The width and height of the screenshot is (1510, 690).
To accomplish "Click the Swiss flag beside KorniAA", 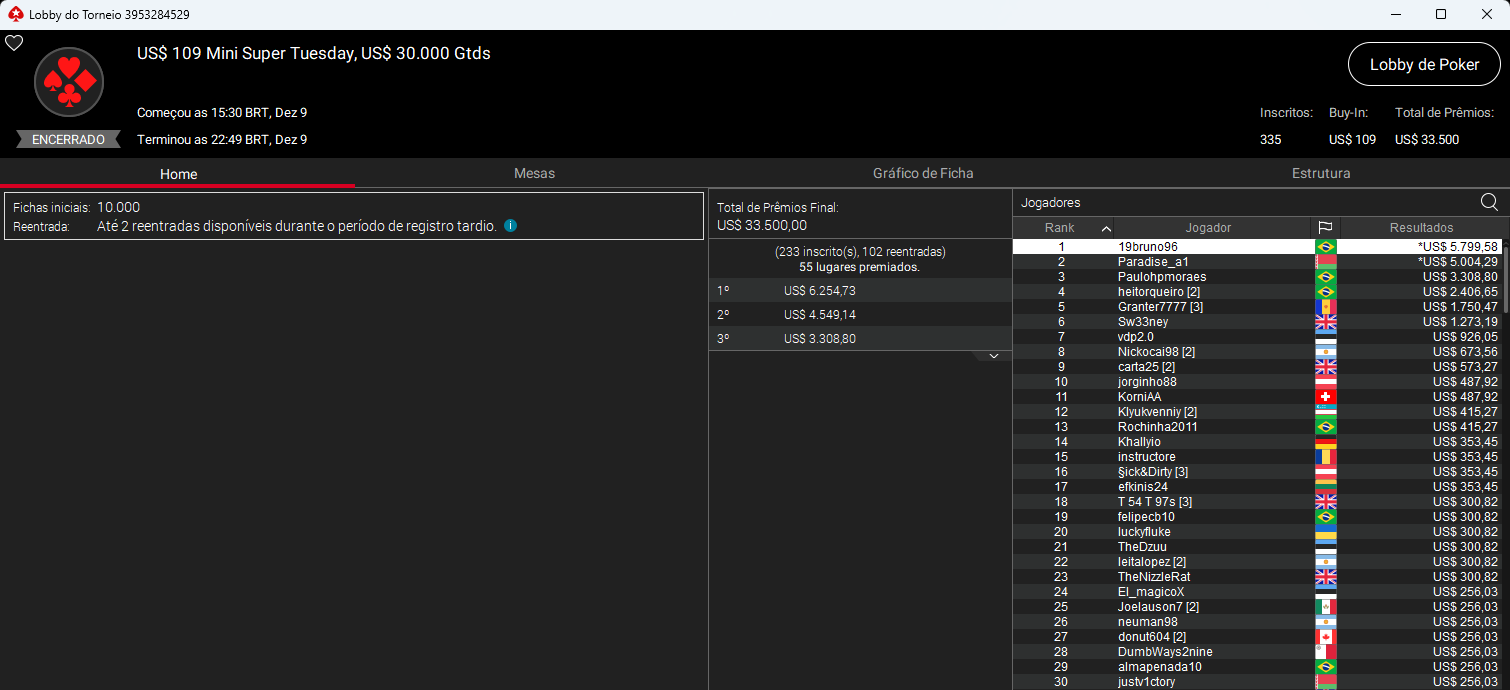I will [x=1326, y=397].
